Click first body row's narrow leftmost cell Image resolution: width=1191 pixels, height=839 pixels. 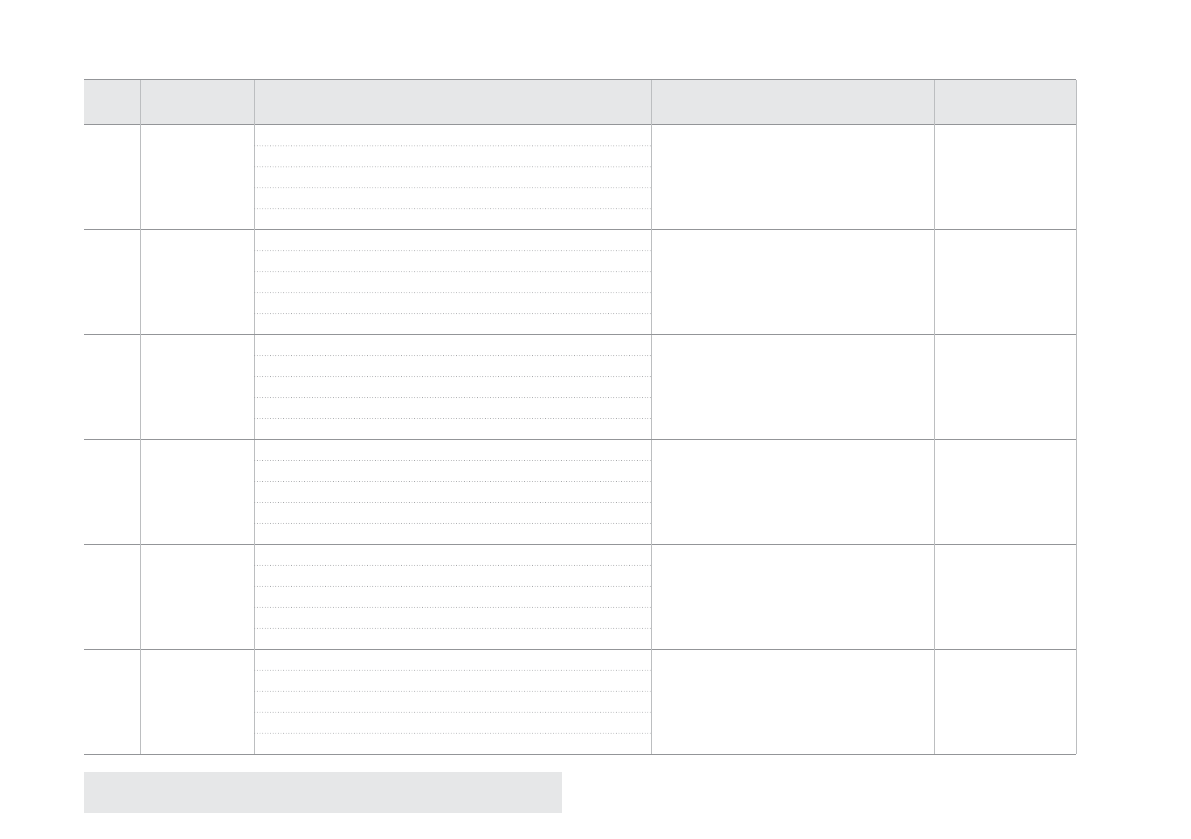tap(112, 177)
